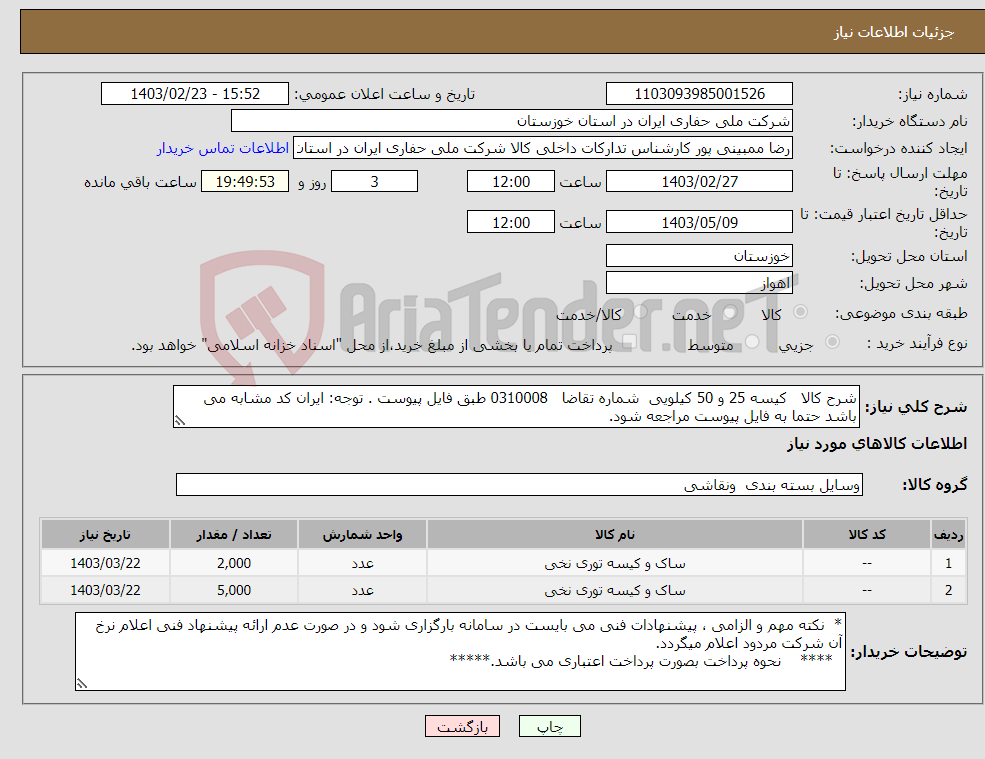The image size is (985, 759).
Task: Tick the Islamic treasury payment checkbox
Action: pos(629,342)
